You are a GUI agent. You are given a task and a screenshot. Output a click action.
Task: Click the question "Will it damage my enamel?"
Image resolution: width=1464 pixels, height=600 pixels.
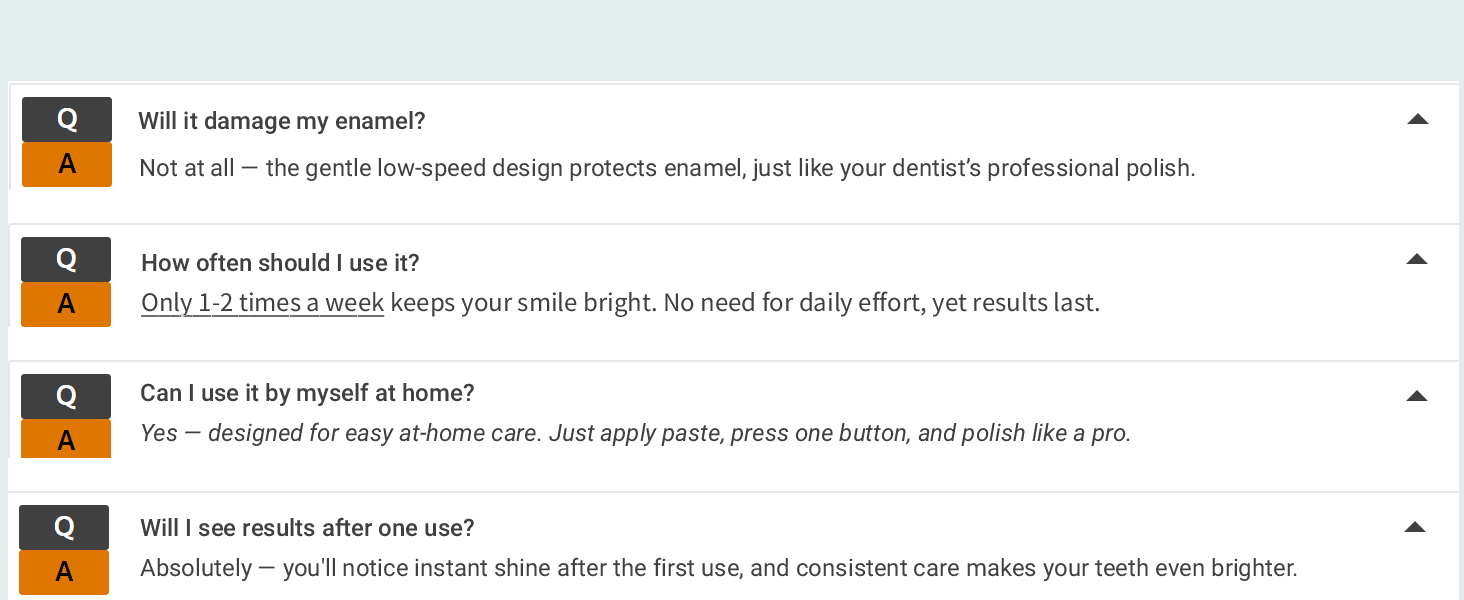point(282,120)
